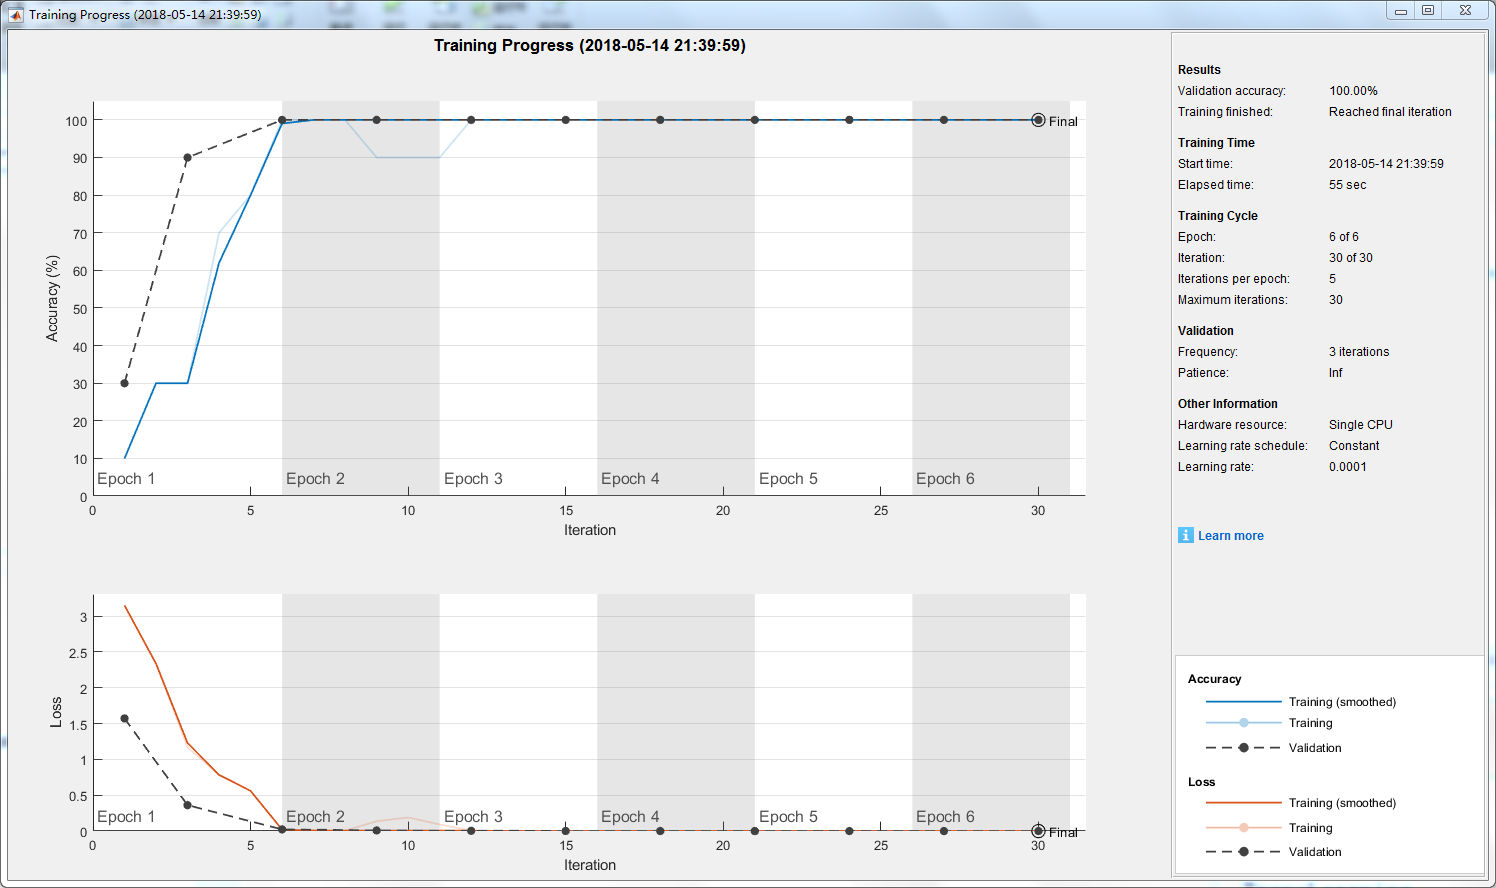This screenshot has height=888, width=1496.
Task: Maximize the Training Progress window
Action: (x=1428, y=11)
